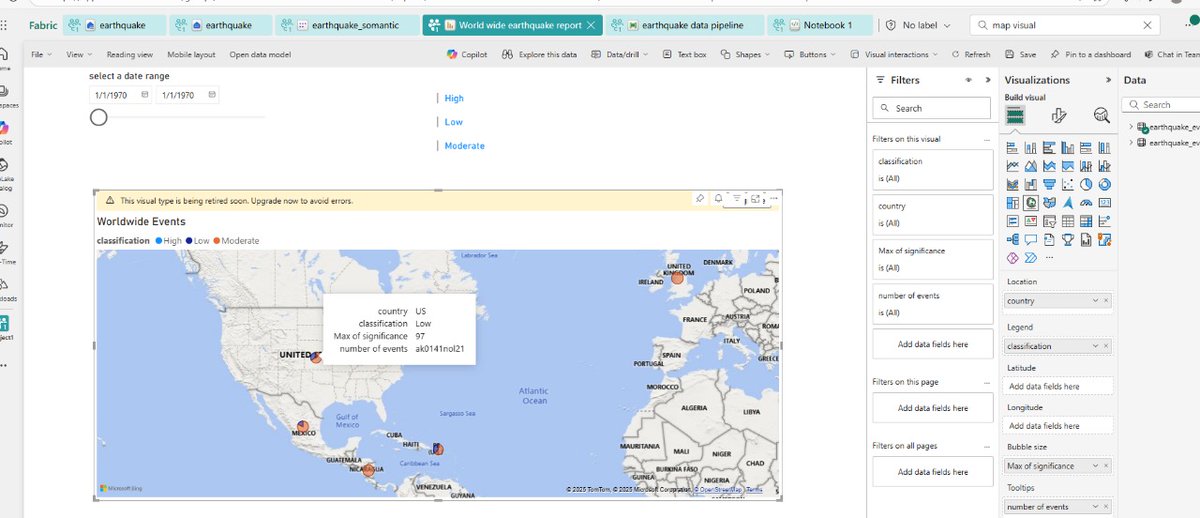The height and width of the screenshot is (518, 1200).
Task: Open the Build visual fields tab
Action: pos(1015,116)
